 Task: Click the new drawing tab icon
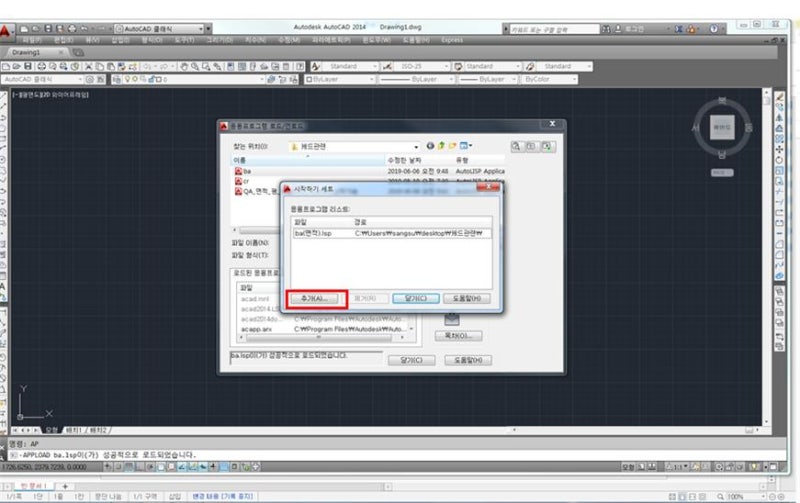coord(78,53)
